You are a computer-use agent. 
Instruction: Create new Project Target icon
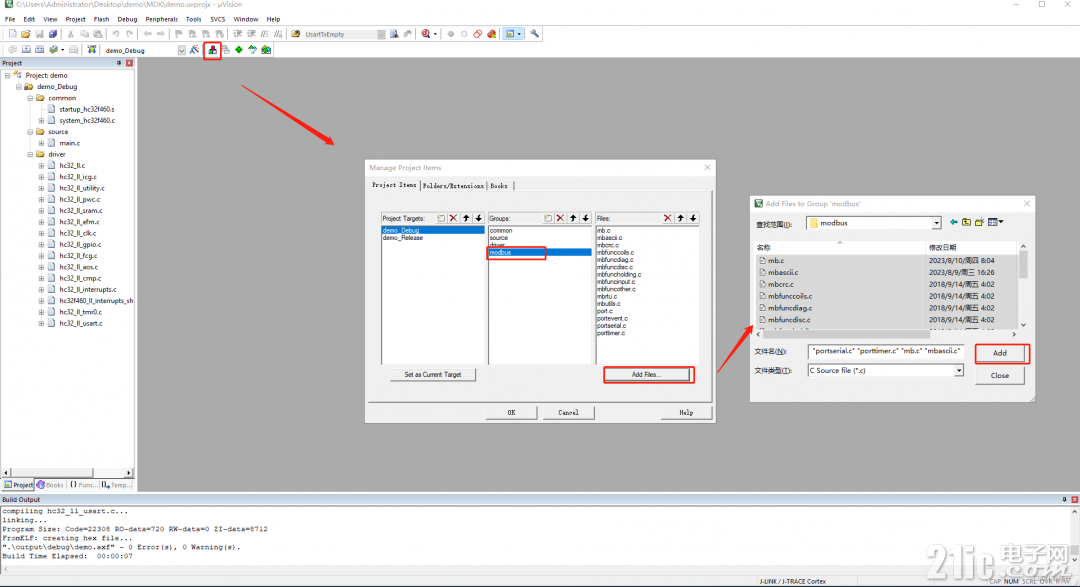(x=441, y=218)
